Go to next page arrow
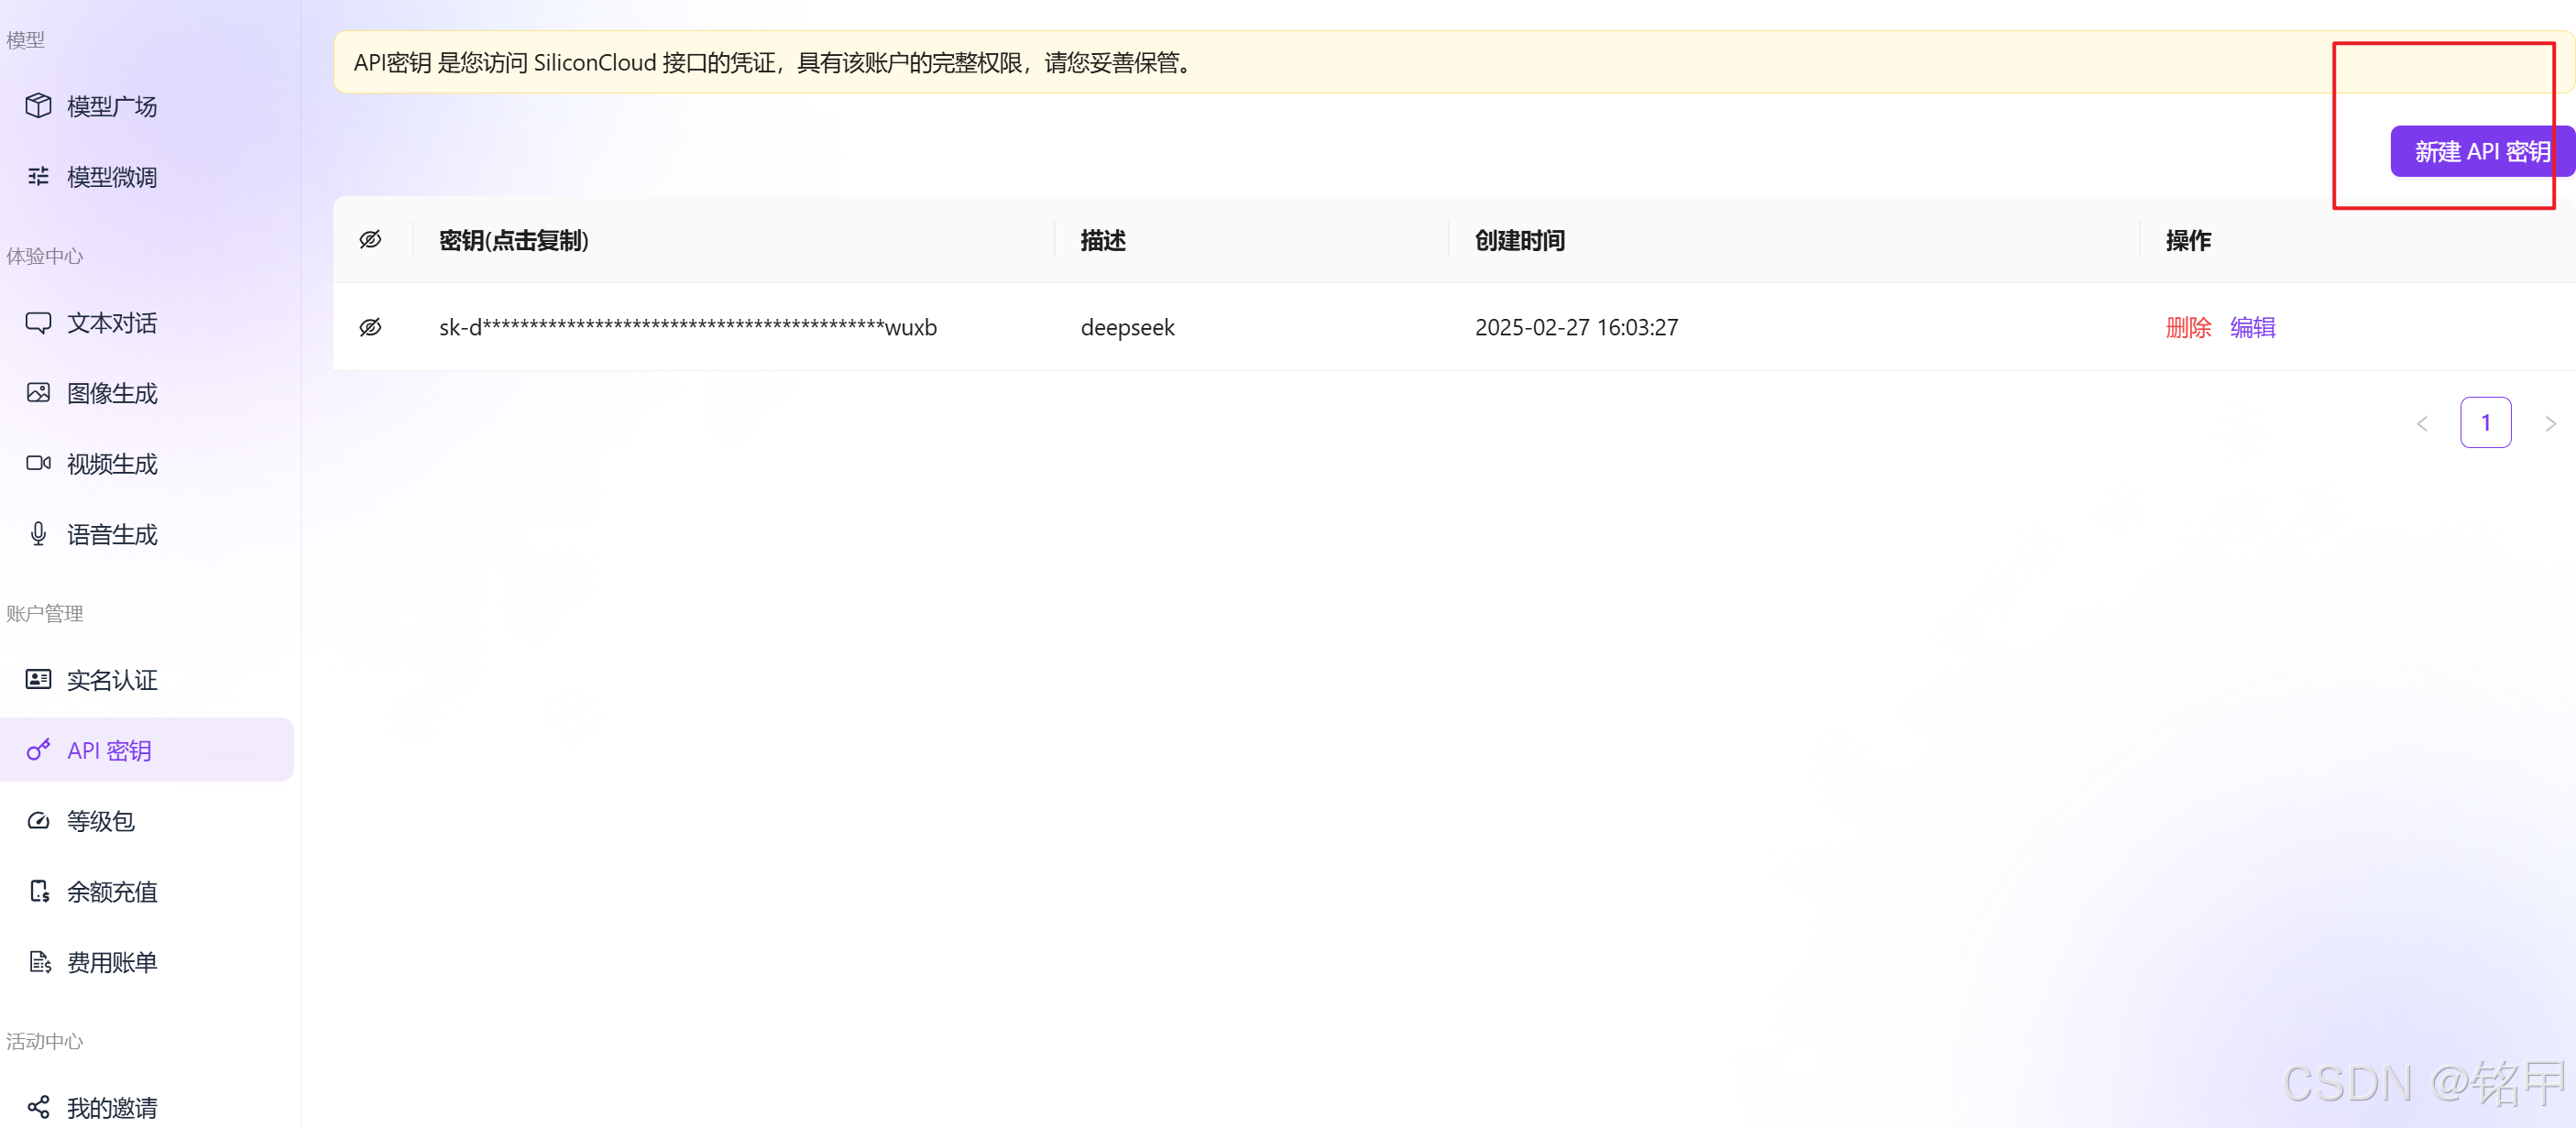Image resolution: width=2576 pixels, height=1128 pixels. 2549,424
